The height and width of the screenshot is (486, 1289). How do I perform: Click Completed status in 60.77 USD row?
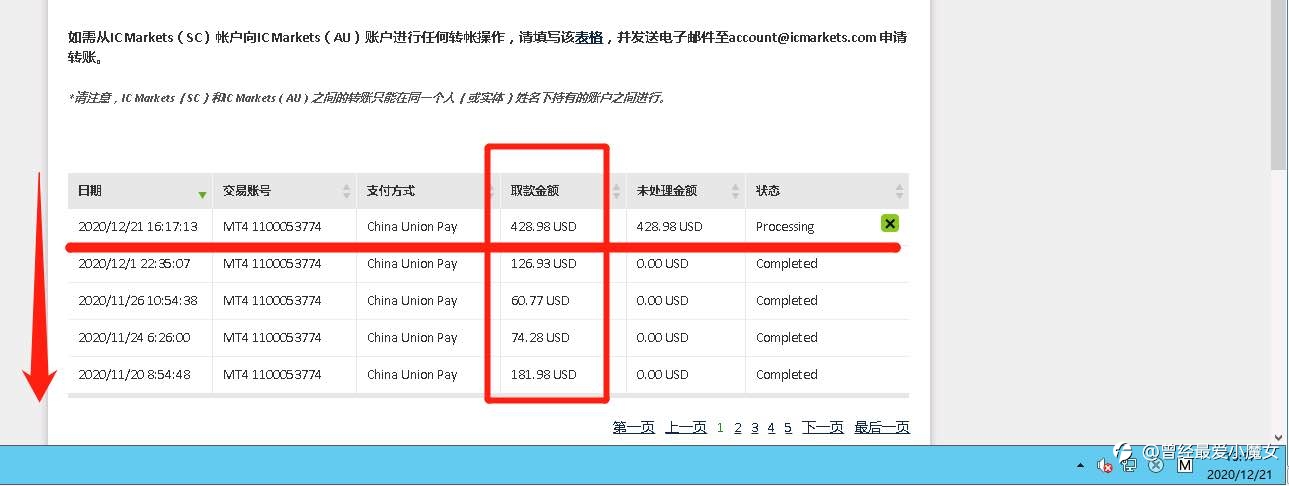tap(787, 301)
